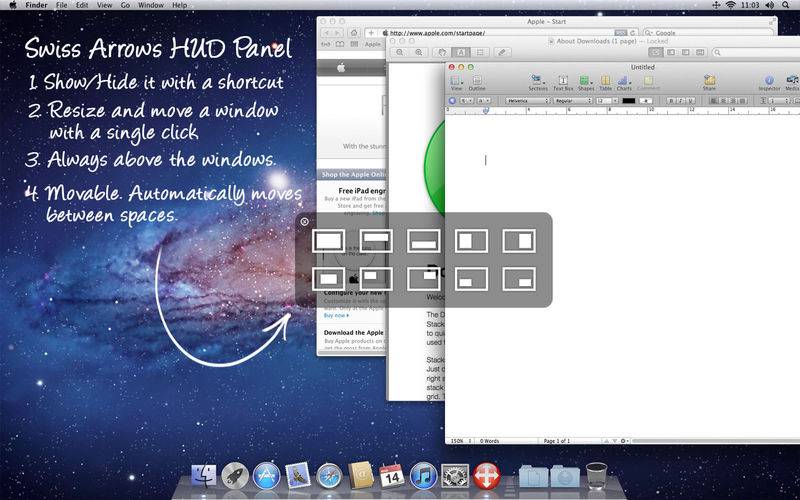The width and height of the screenshot is (800, 500).
Task: Open the Helvetica font family dropdown
Action: click(x=527, y=101)
